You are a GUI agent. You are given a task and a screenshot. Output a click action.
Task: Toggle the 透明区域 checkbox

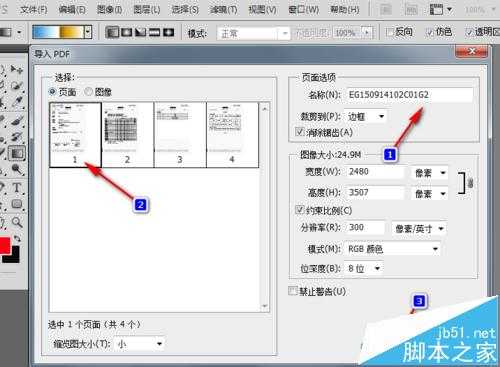tap(469, 32)
